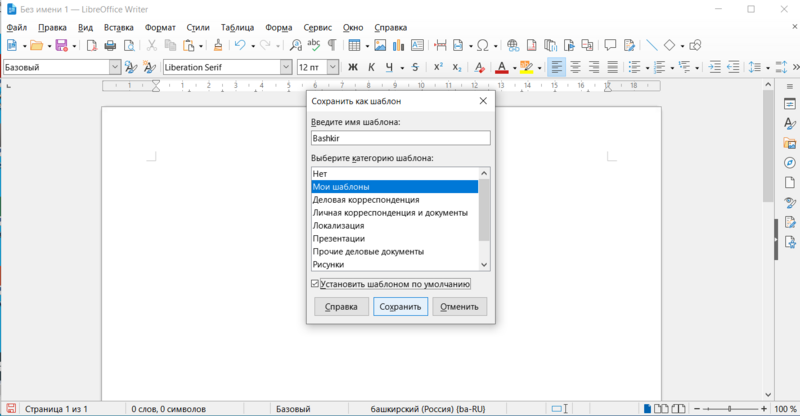Insert chart icon in toolbar
Screen dimensions: 800x416
pos(398,45)
